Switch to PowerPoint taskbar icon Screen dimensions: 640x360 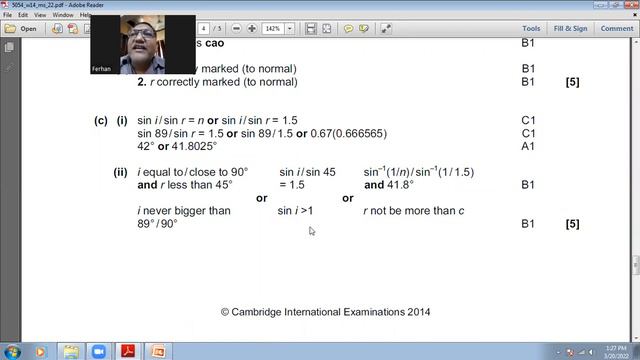coord(158,351)
